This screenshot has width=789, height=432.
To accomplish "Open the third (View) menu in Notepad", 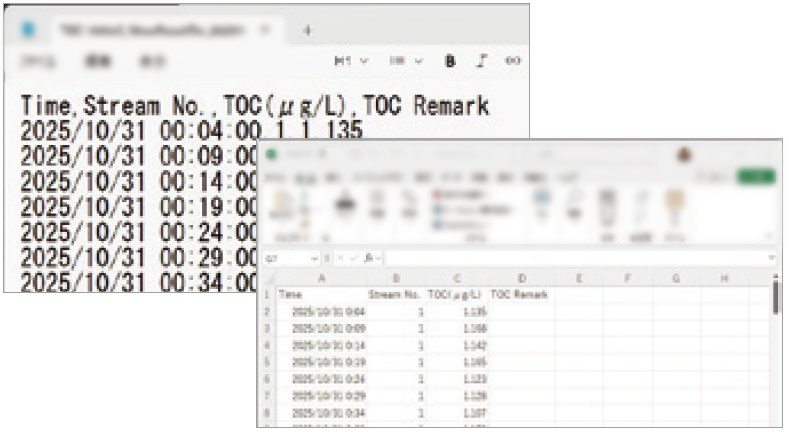I will pos(151,61).
